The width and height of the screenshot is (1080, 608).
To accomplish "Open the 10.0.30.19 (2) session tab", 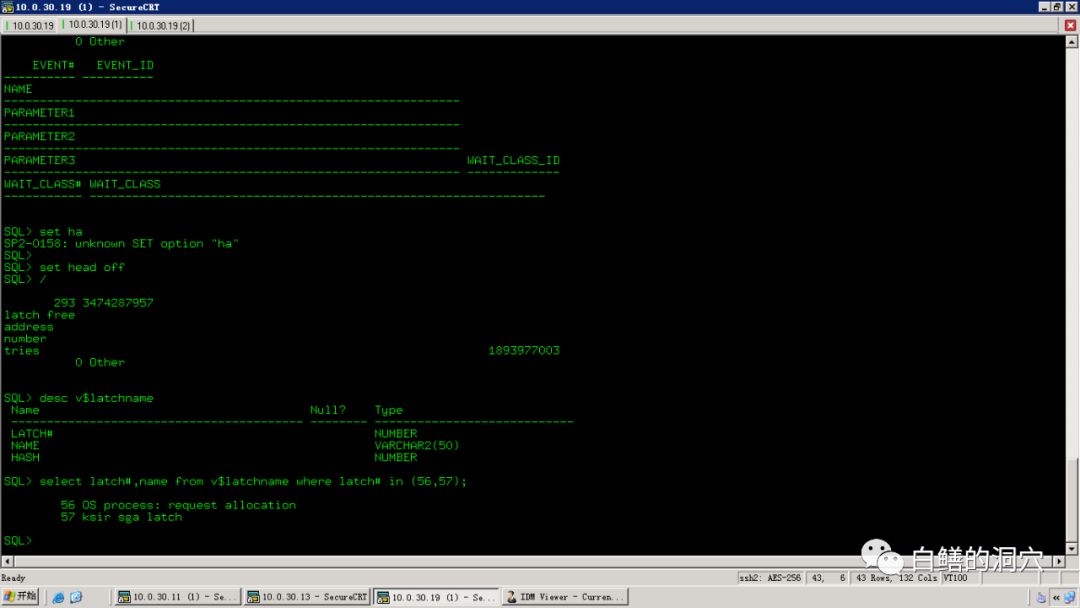I will pos(162,25).
